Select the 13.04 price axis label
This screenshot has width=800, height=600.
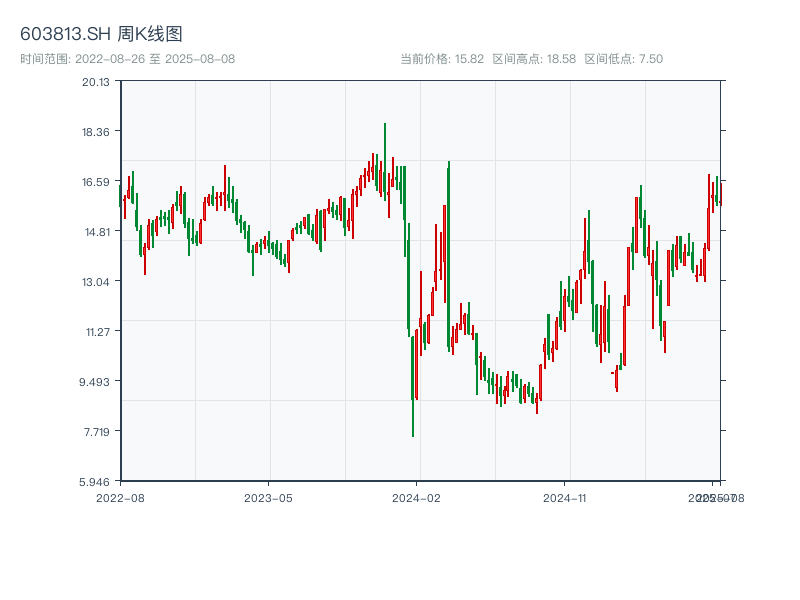(x=96, y=282)
